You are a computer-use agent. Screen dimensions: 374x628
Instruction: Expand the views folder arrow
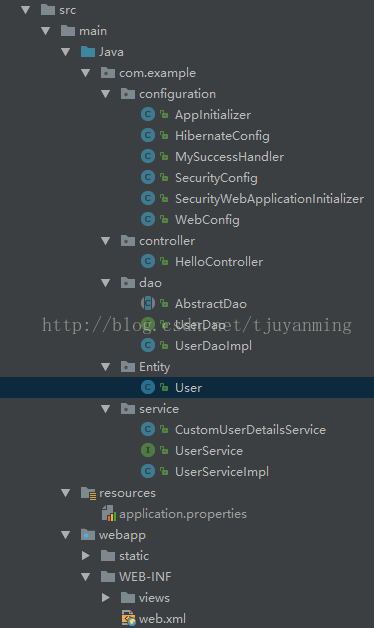coord(106,598)
